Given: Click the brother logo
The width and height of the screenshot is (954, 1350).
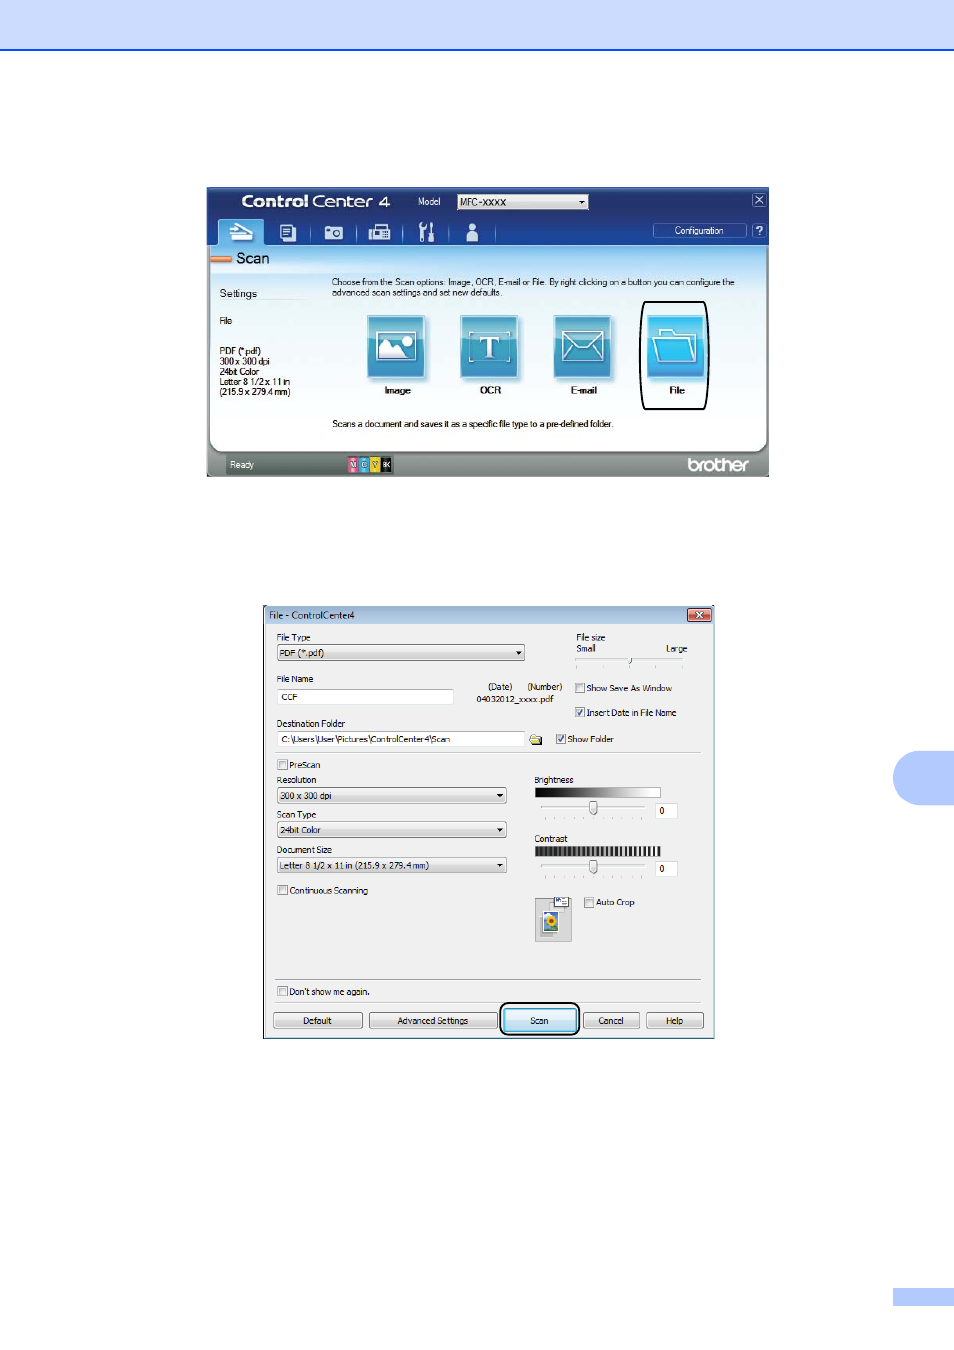Looking at the screenshot, I should tap(717, 465).
